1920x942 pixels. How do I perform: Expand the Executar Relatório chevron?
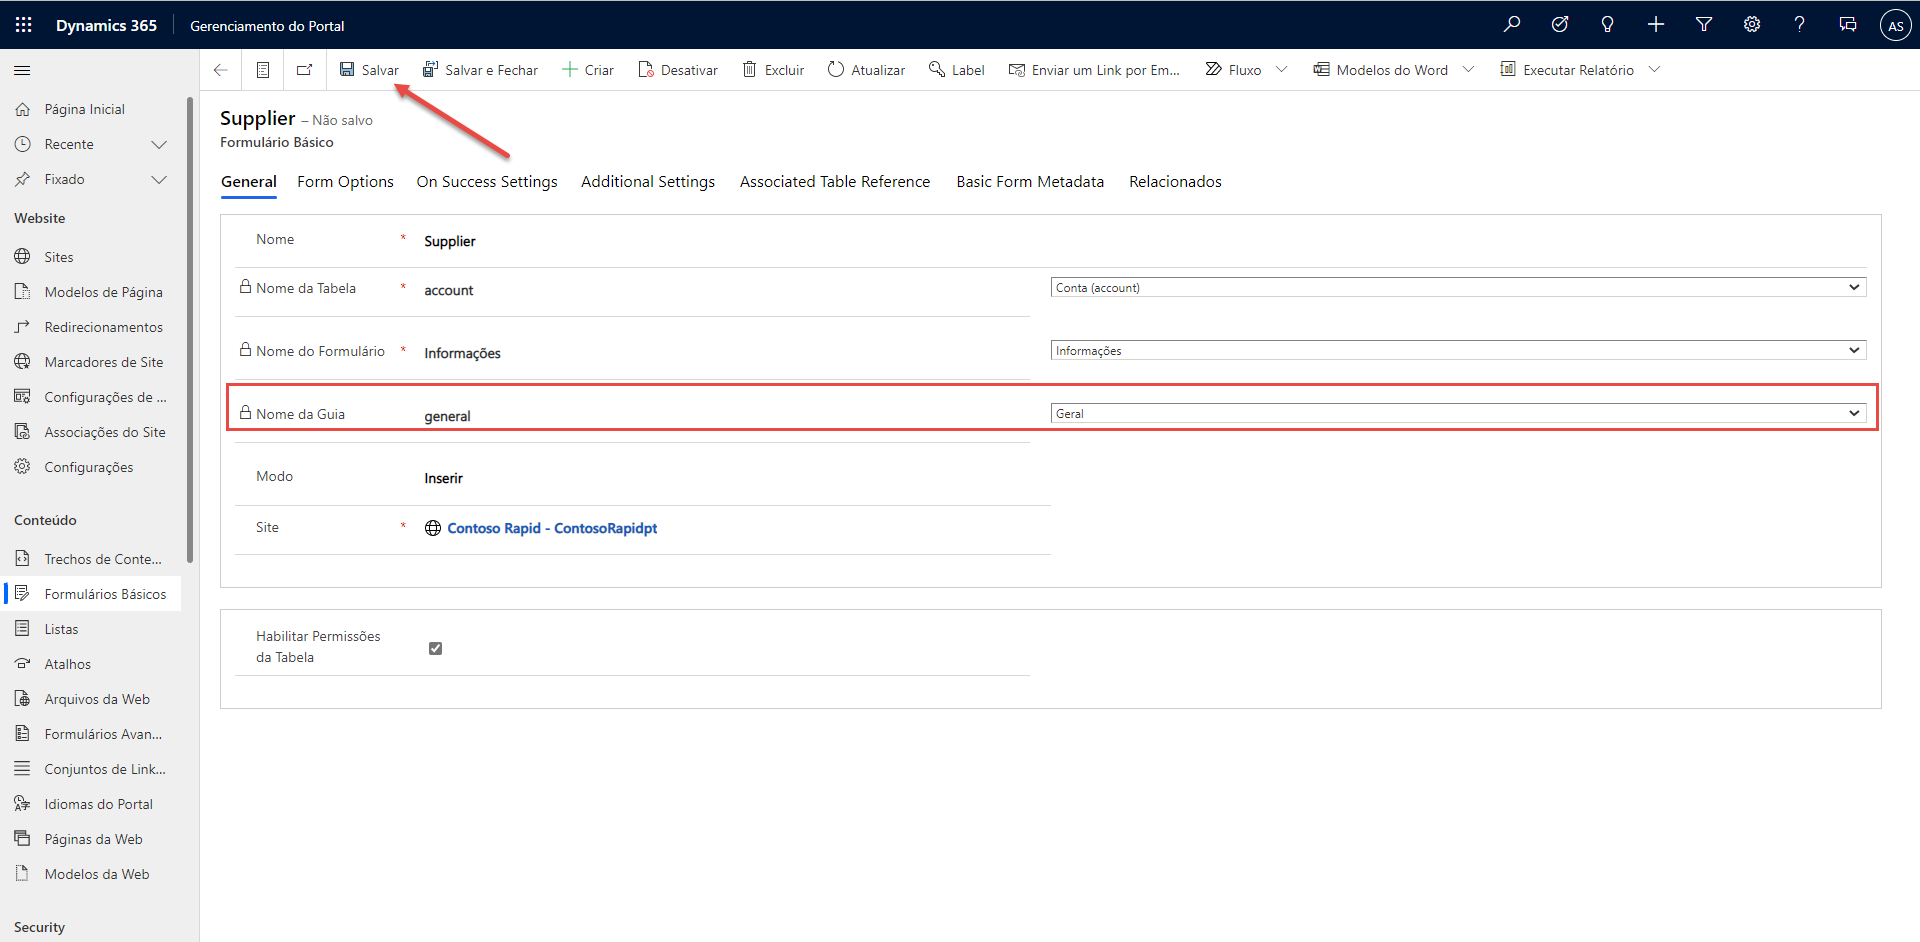click(1654, 70)
